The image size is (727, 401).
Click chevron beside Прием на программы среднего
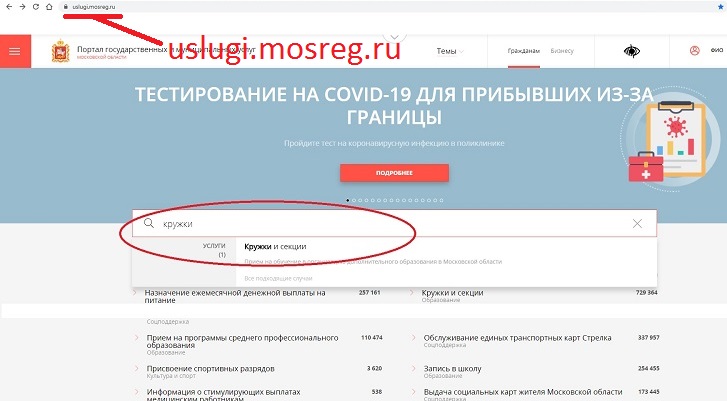tap(136, 337)
